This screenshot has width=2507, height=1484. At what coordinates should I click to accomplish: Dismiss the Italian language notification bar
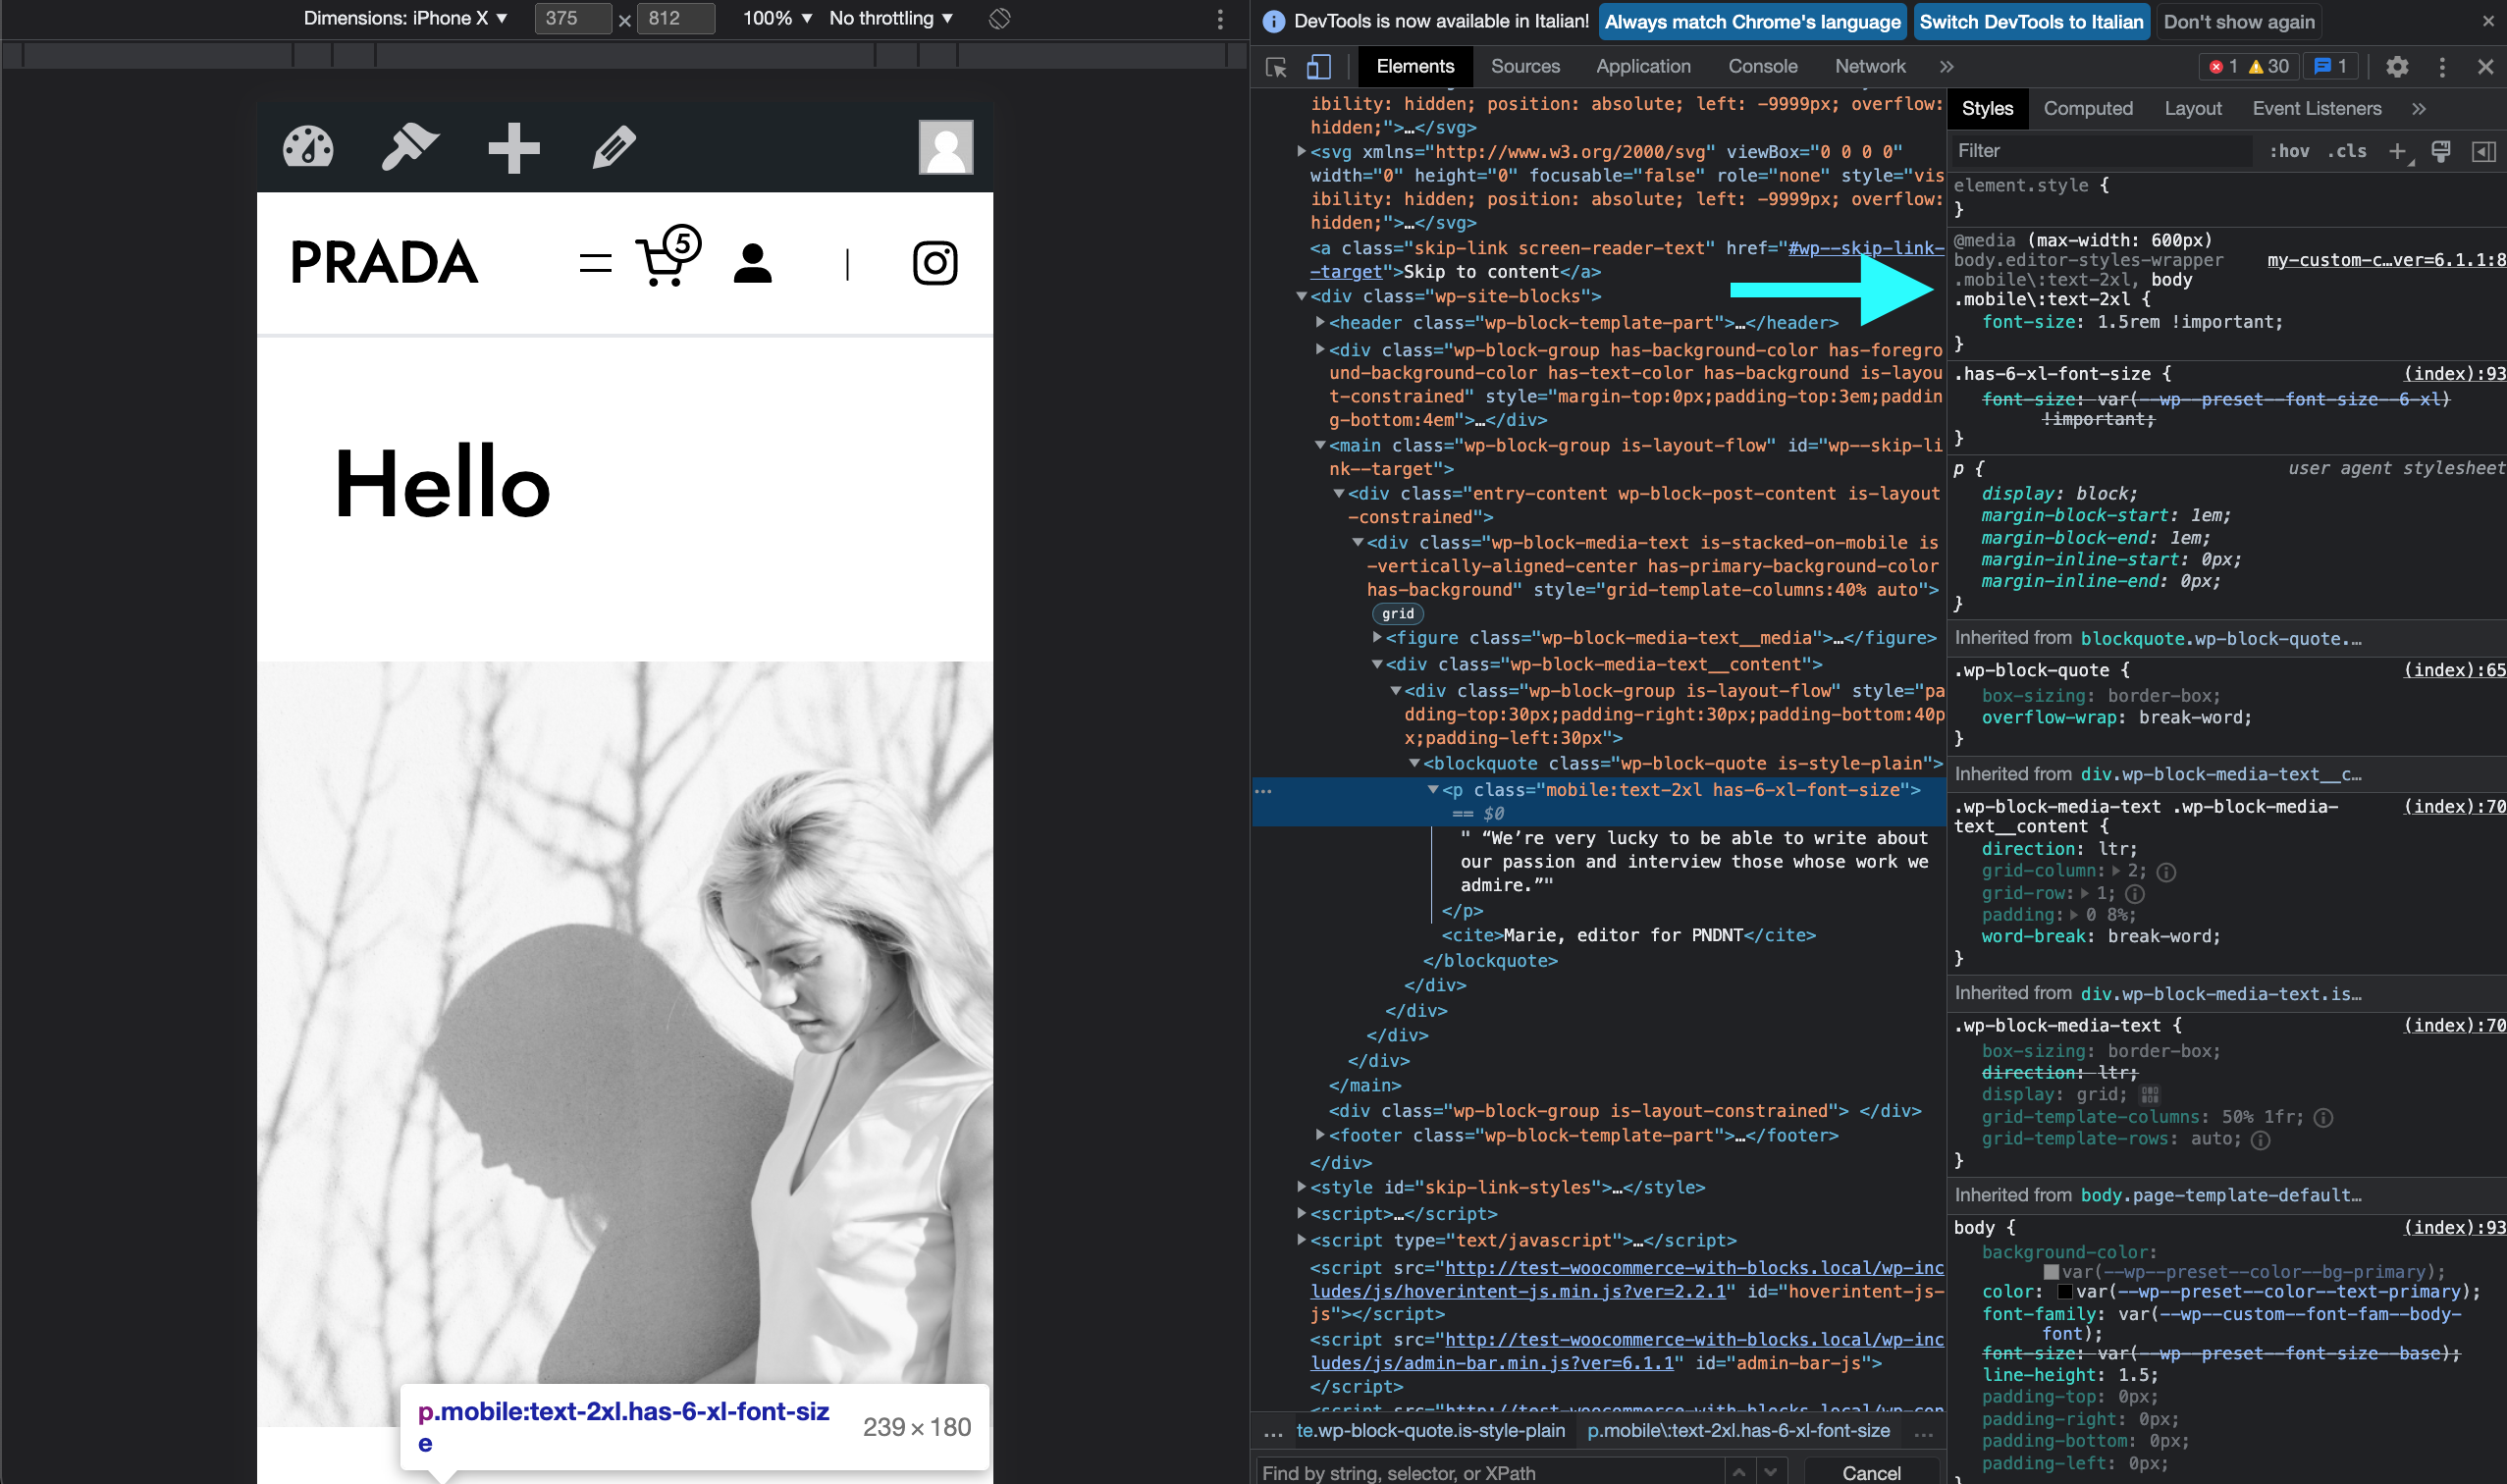point(2488,21)
